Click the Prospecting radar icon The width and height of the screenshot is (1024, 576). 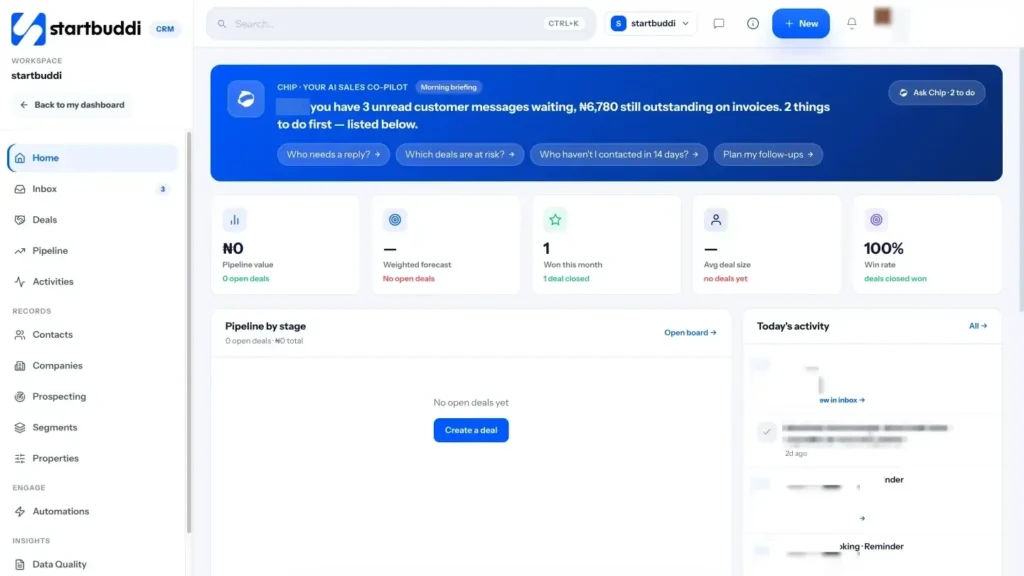pos(20,396)
